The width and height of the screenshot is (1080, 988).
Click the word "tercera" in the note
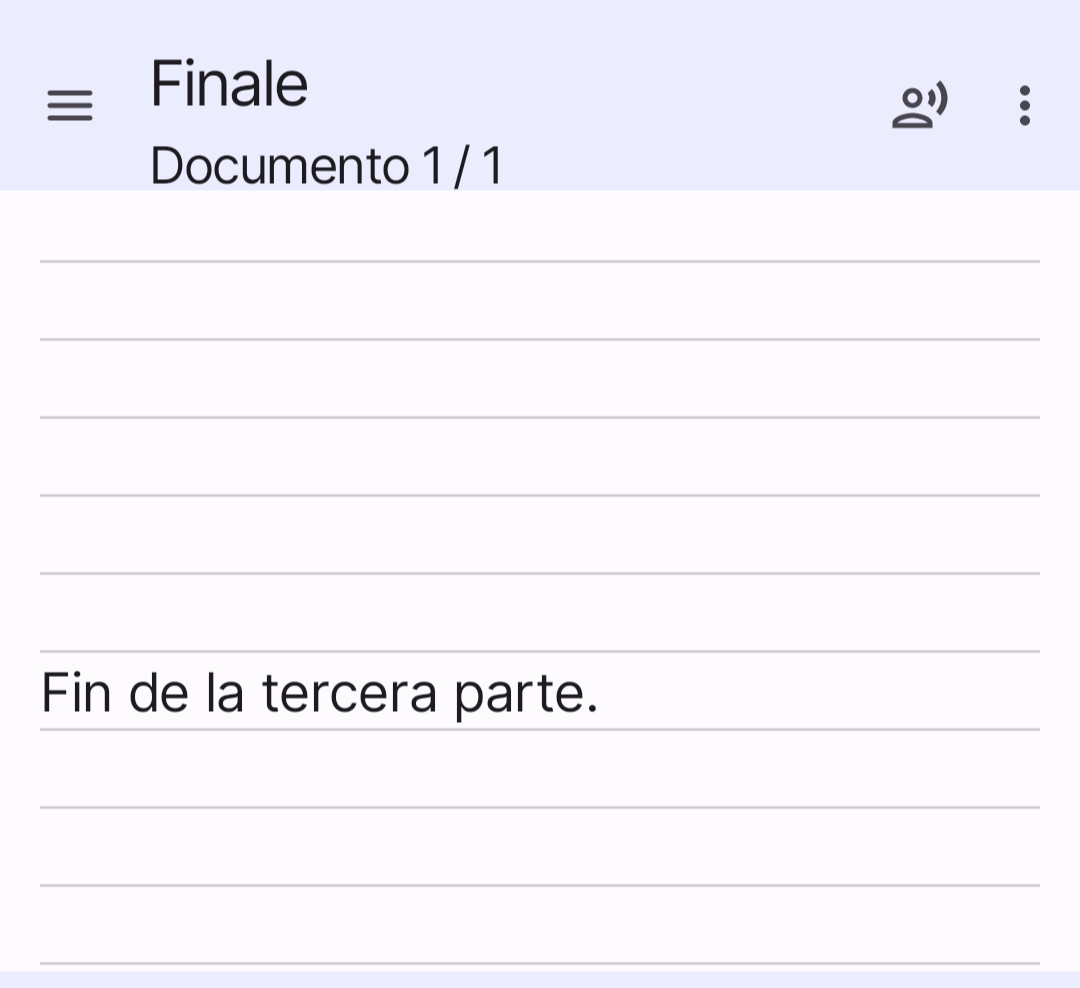[x=349, y=692]
